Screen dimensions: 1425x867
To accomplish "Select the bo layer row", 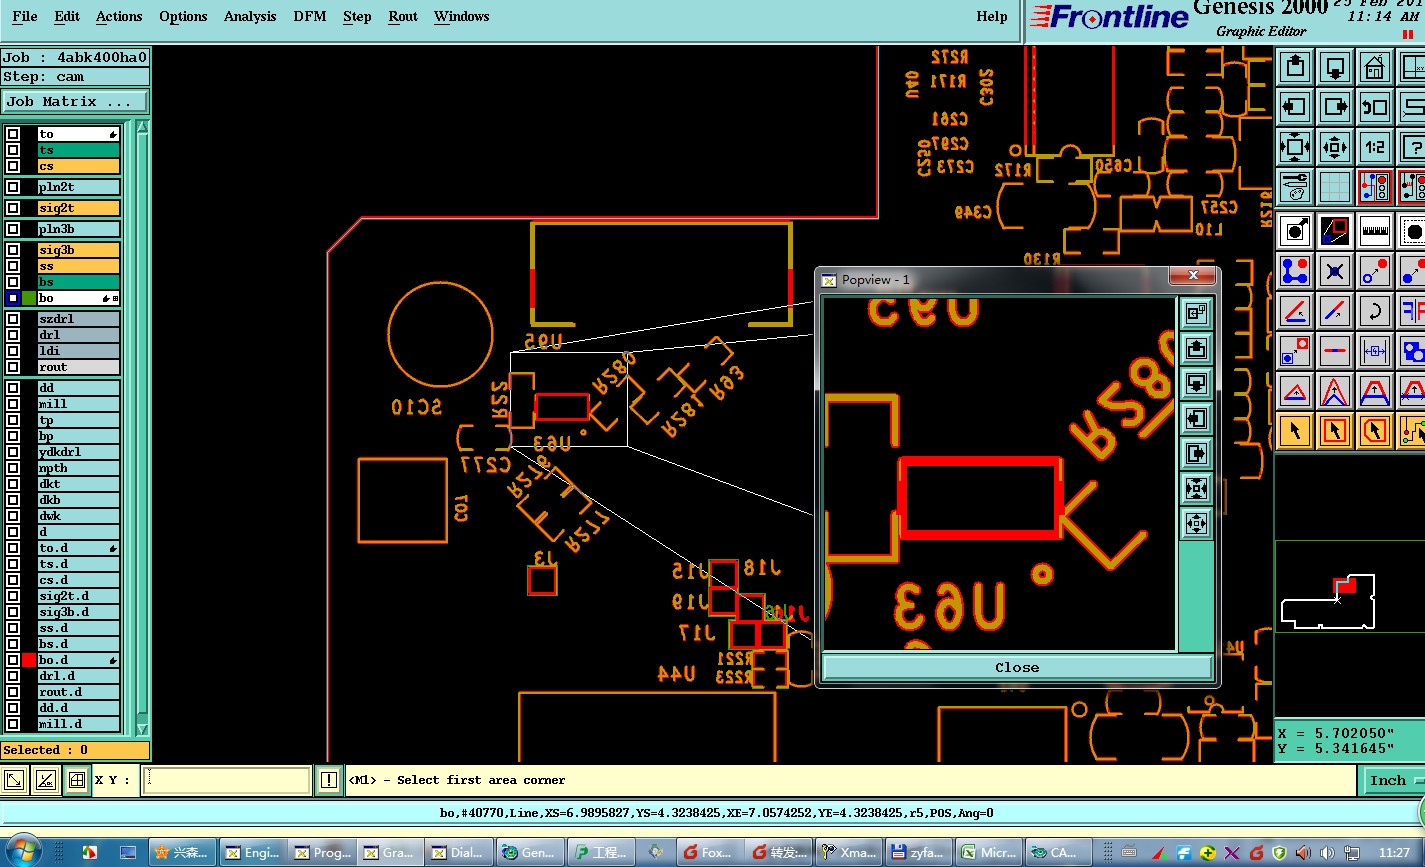I will (79, 298).
